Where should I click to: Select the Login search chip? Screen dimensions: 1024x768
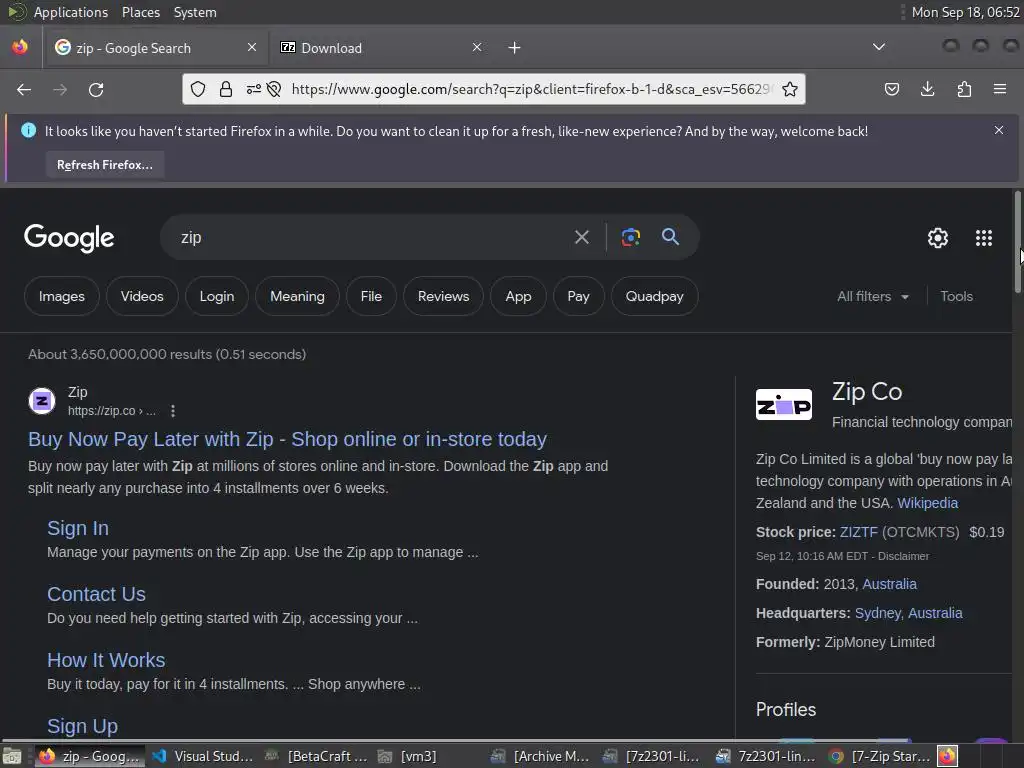click(x=217, y=296)
